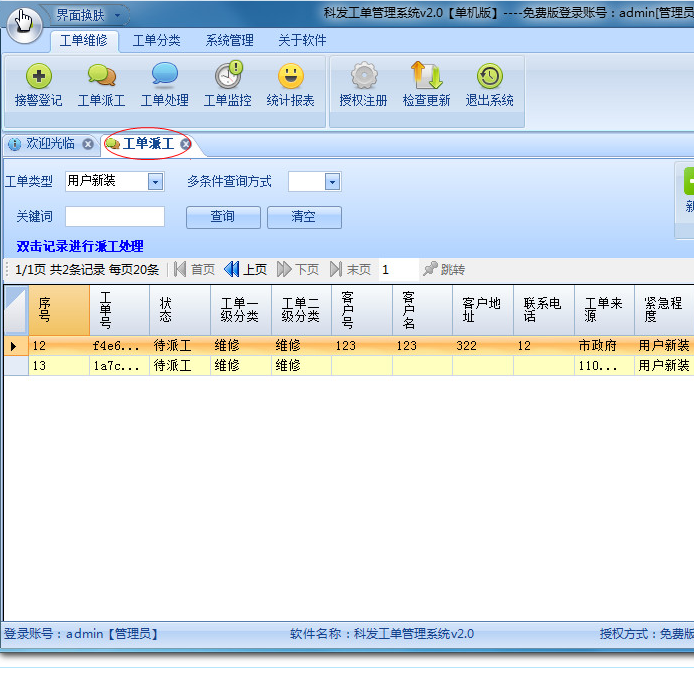Open 工单处理 chat bubble icon
This screenshot has width=694, height=673.
[164, 77]
